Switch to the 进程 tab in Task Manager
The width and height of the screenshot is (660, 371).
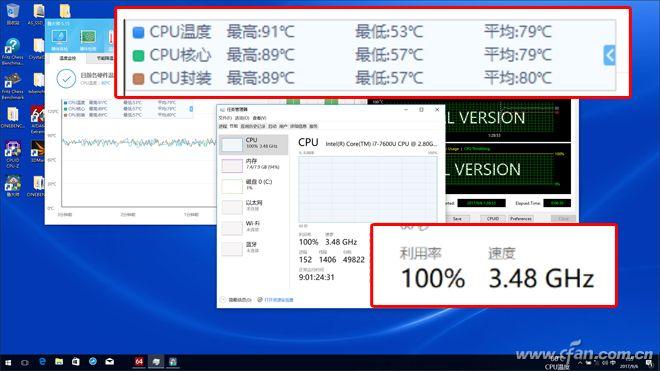(222, 126)
